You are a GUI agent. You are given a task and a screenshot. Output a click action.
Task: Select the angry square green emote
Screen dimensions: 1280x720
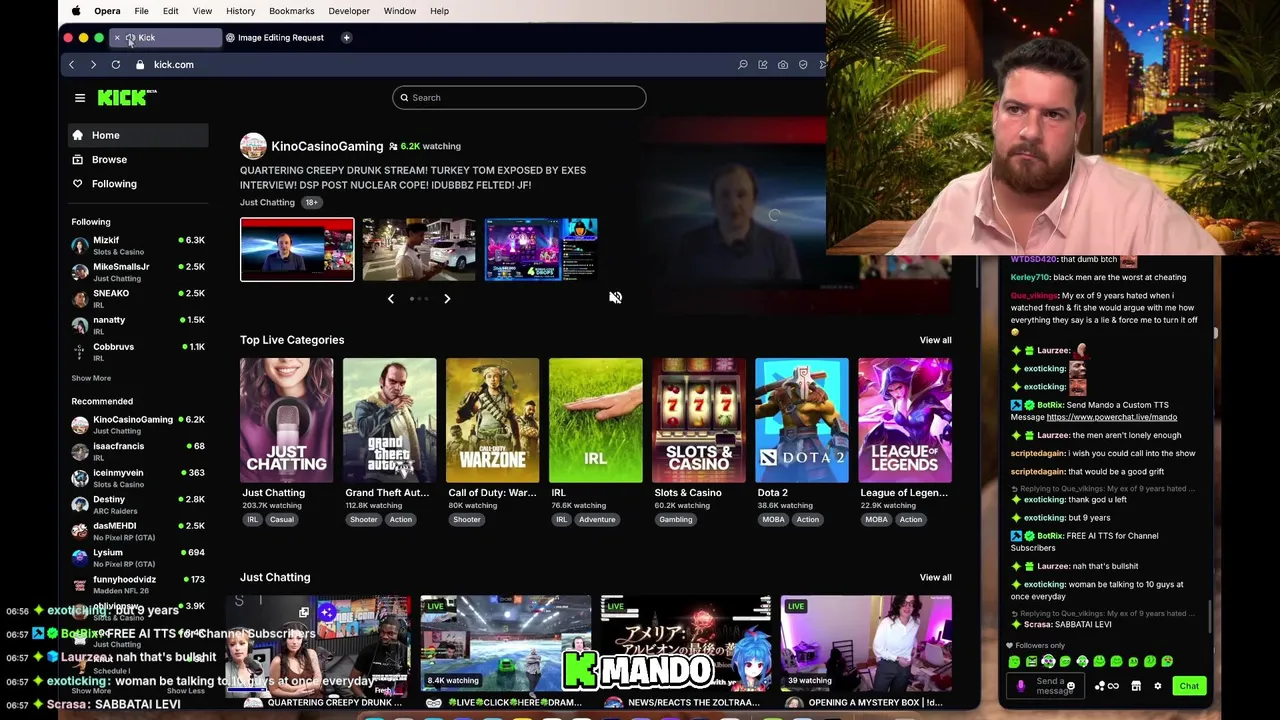pyautogui.click(x=1031, y=661)
